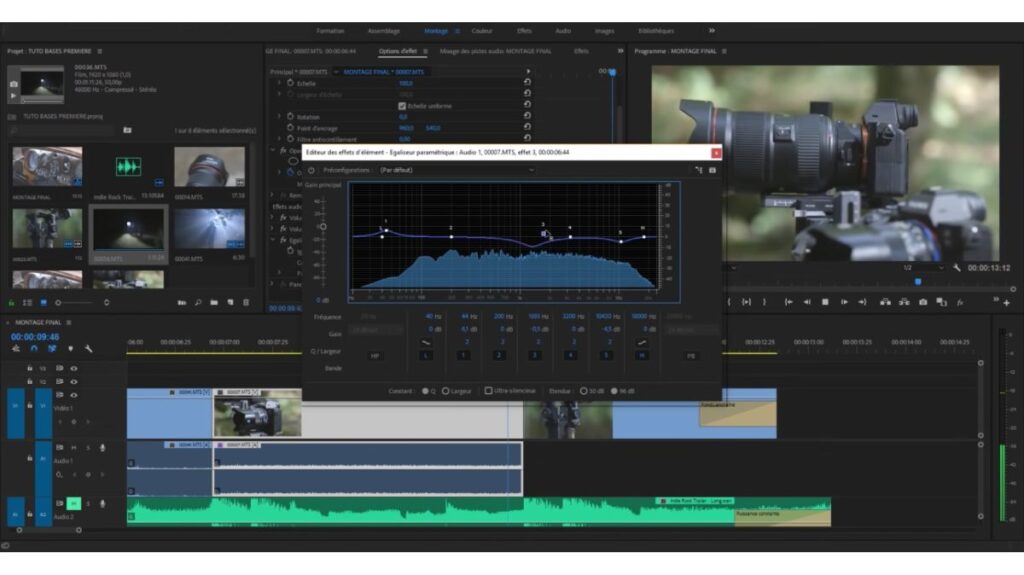Step forward one frame in Programme monitor
1024x575 pixels.
(x=844, y=302)
